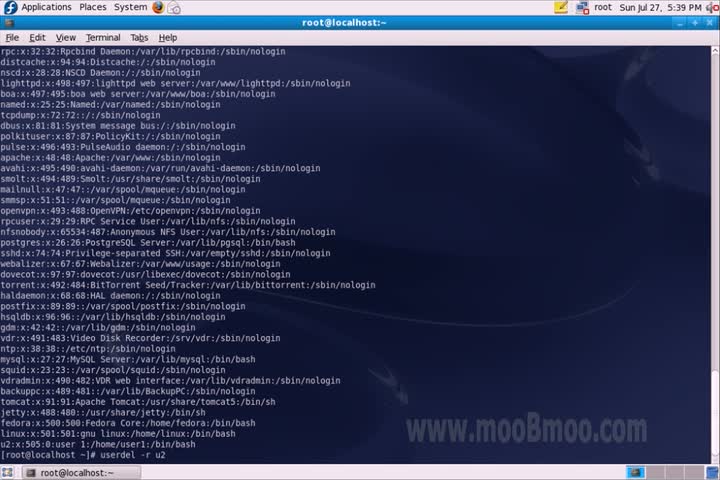
Task: Click the trash icon in bottom panel
Action: pyautogui.click(x=712, y=472)
